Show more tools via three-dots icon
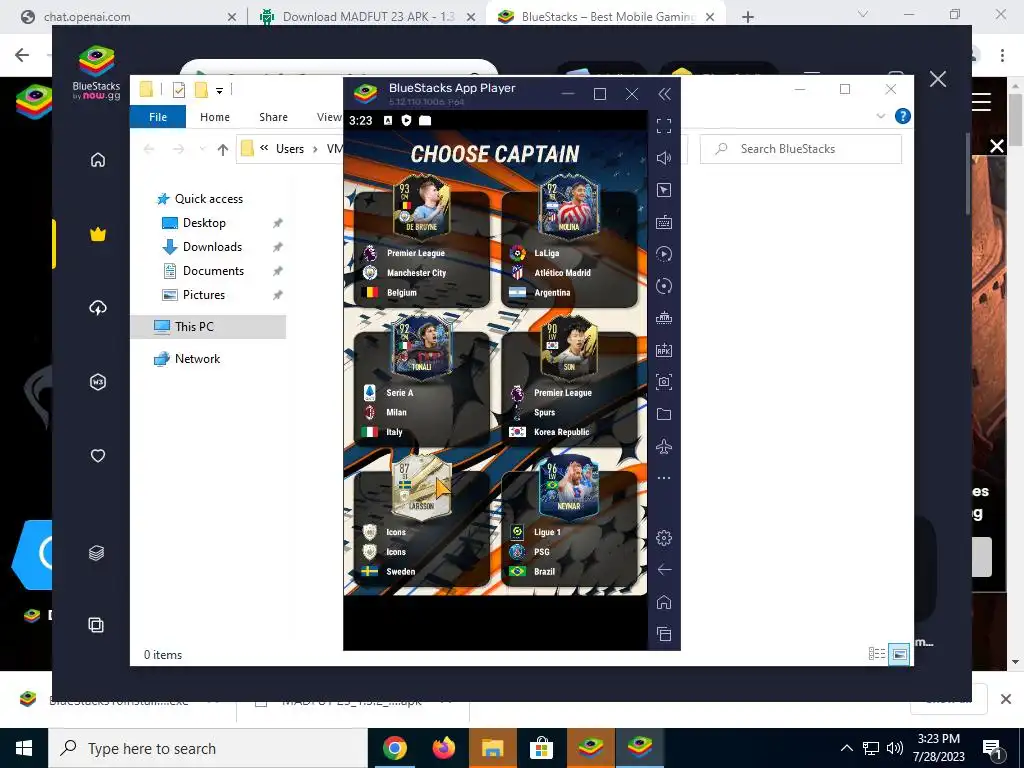1024x768 pixels. pos(664,478)
